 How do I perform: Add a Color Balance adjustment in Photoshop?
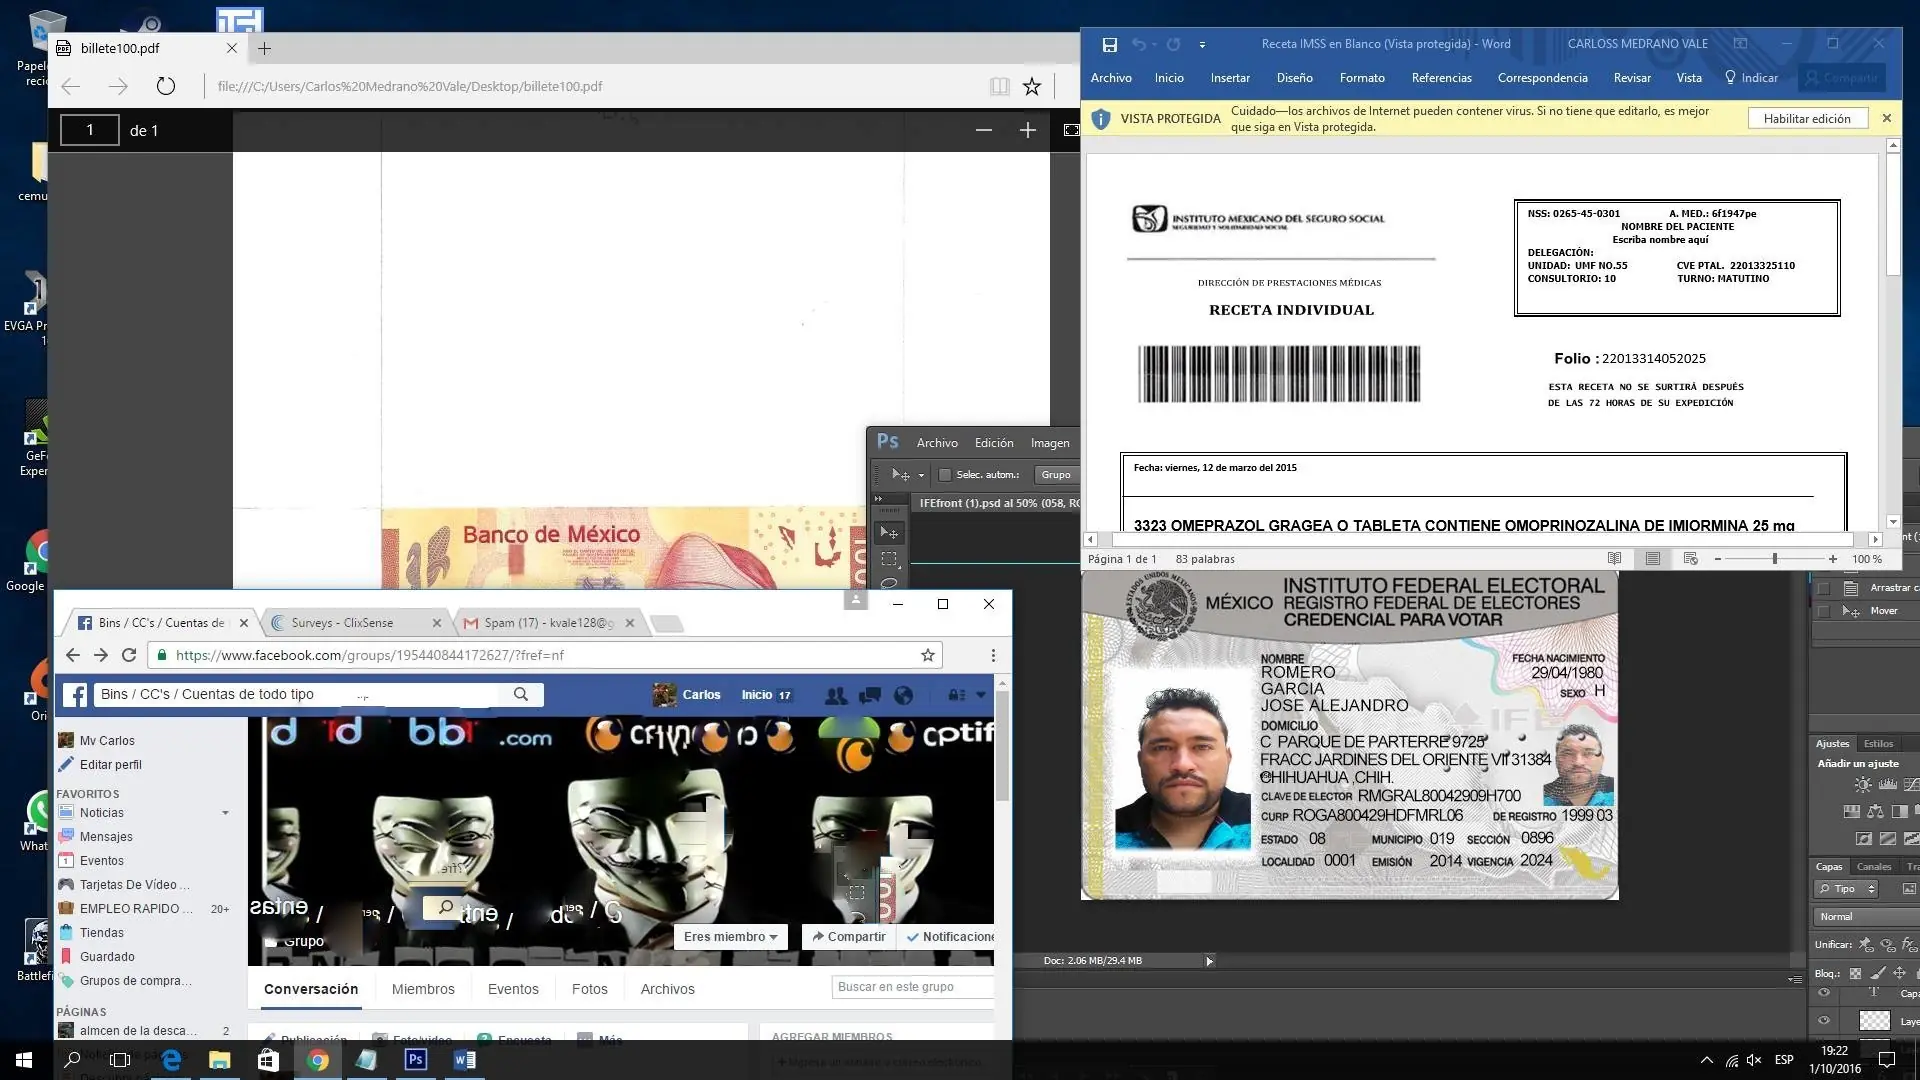click(x=1876, y=812)
